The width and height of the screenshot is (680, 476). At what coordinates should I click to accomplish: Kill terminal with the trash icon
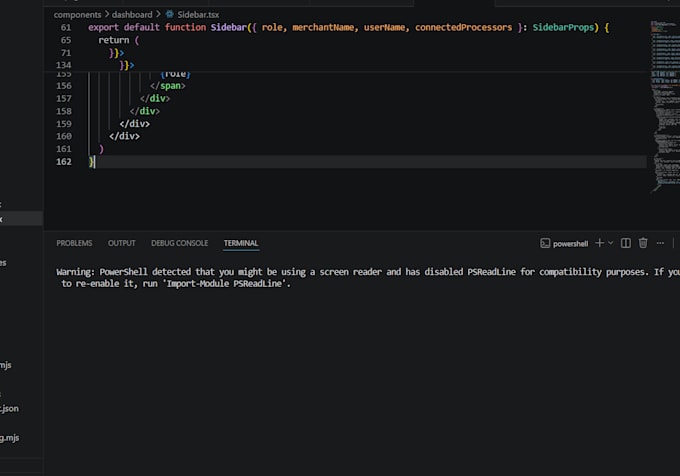click(643, 243)
